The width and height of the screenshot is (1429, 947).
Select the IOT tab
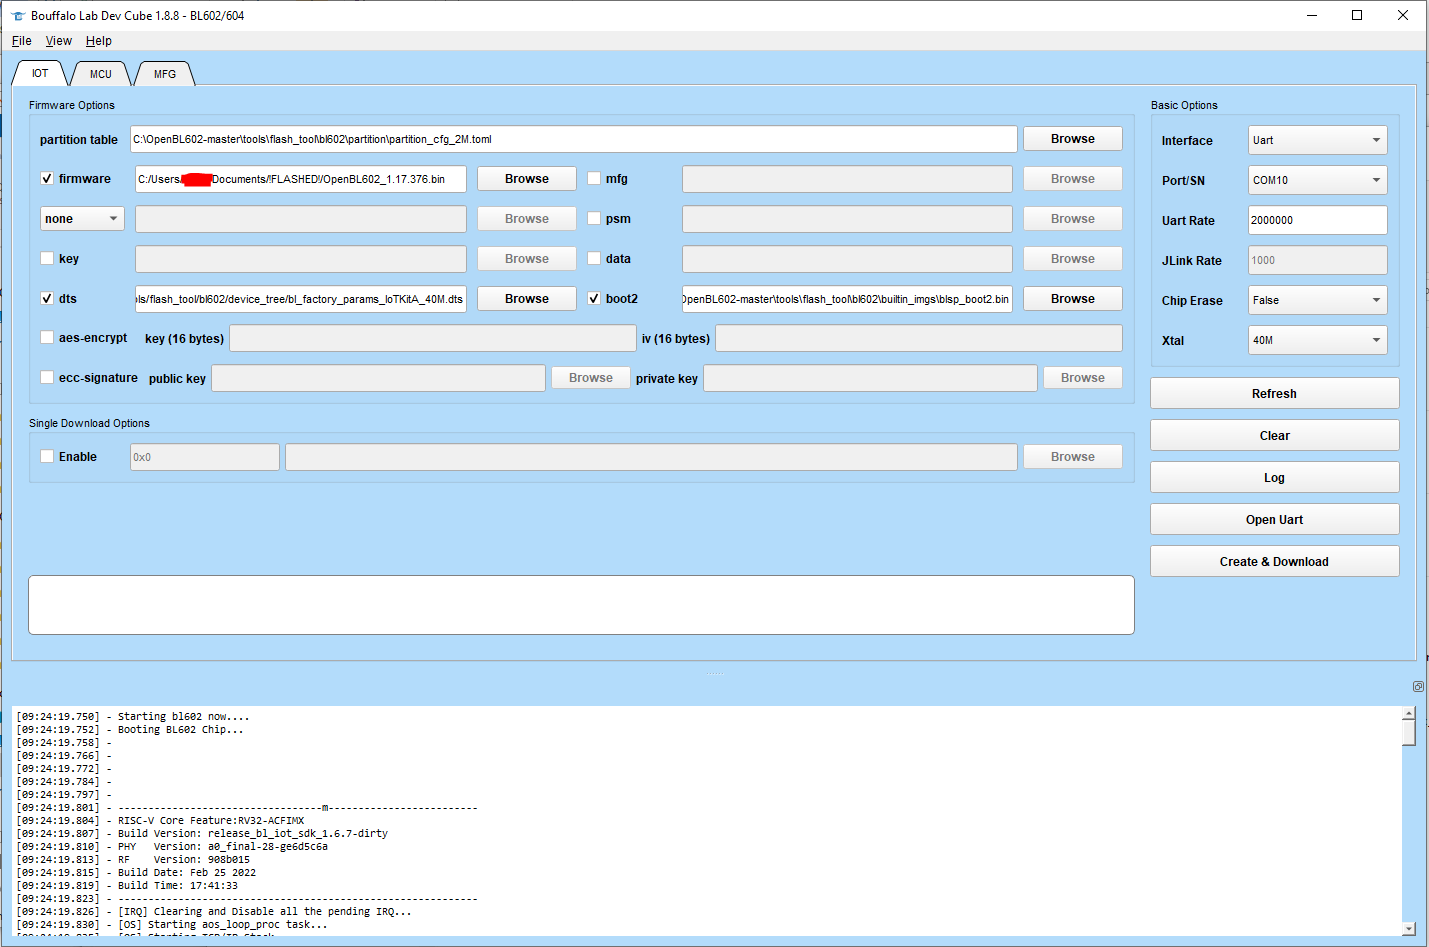click(x=40, y=73)
